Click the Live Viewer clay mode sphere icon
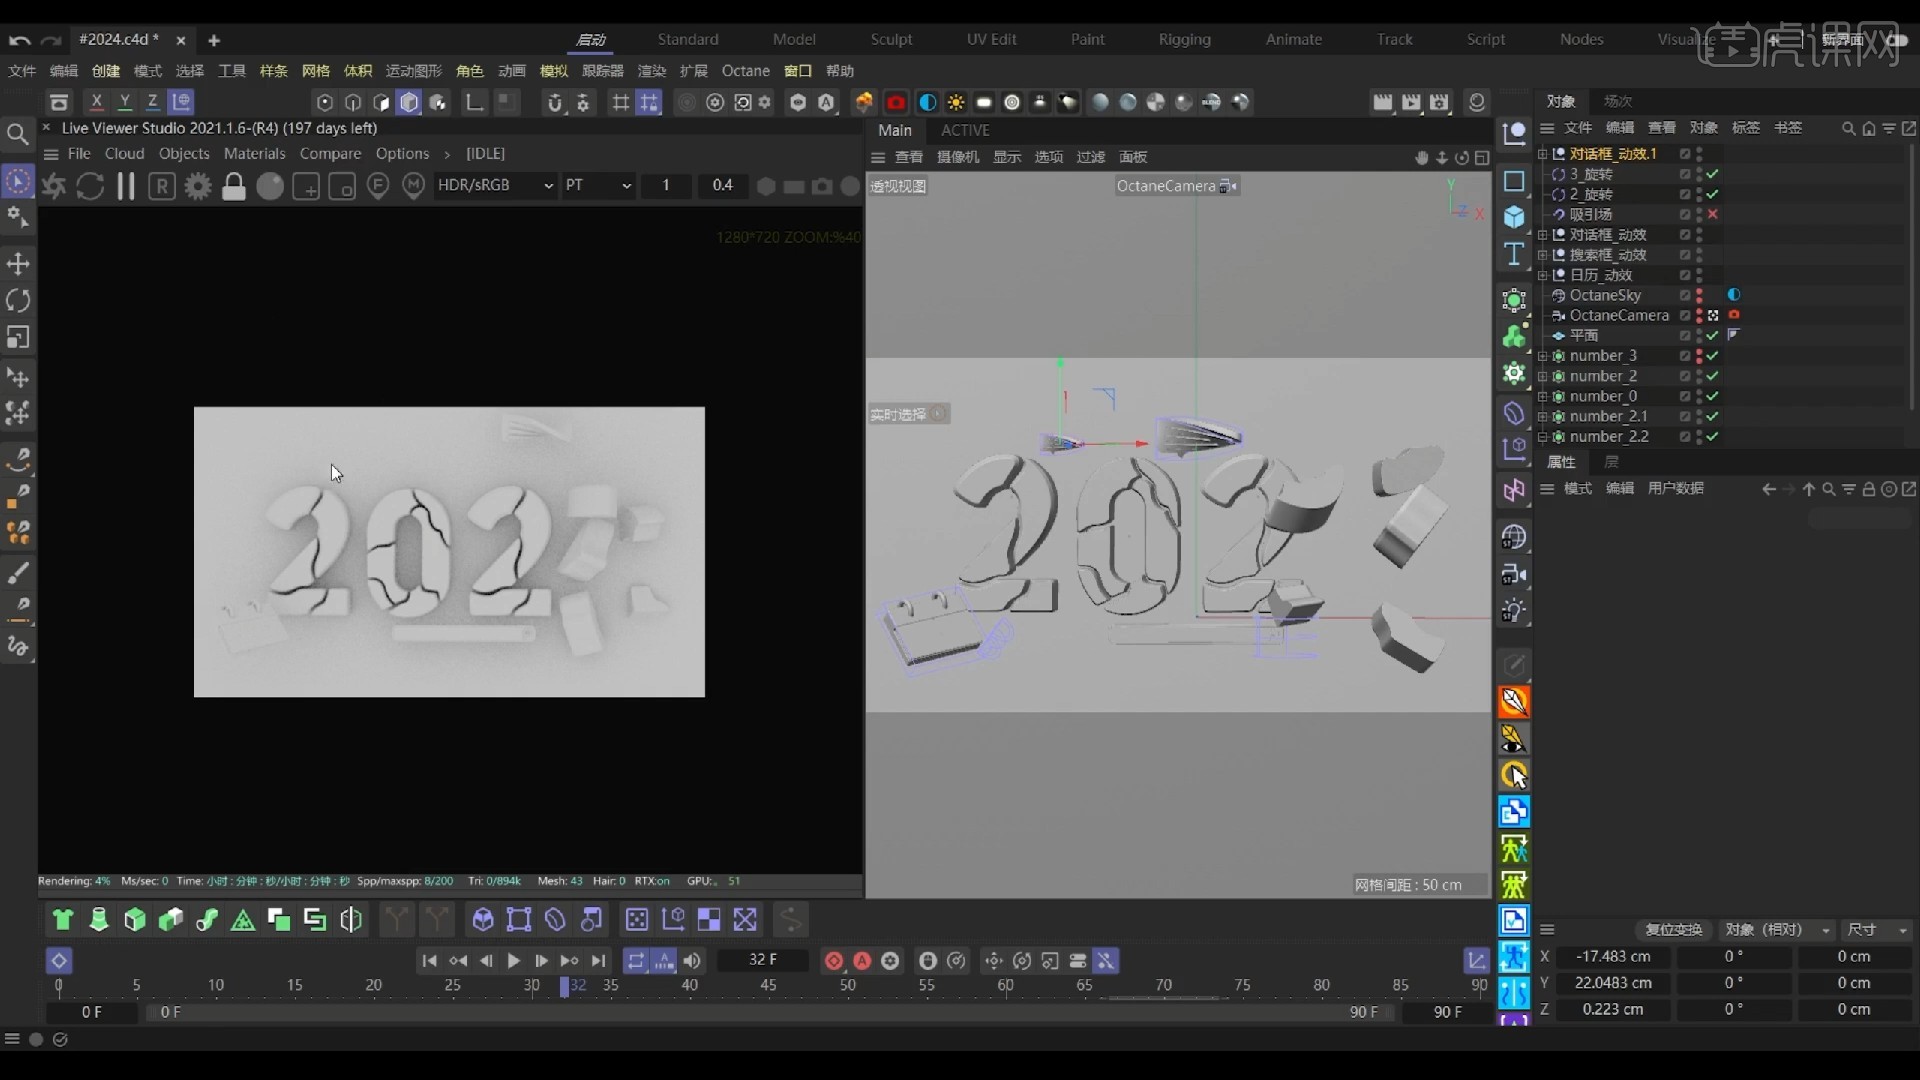The height and width of the screenshot is (1080, 1920). 270,186
